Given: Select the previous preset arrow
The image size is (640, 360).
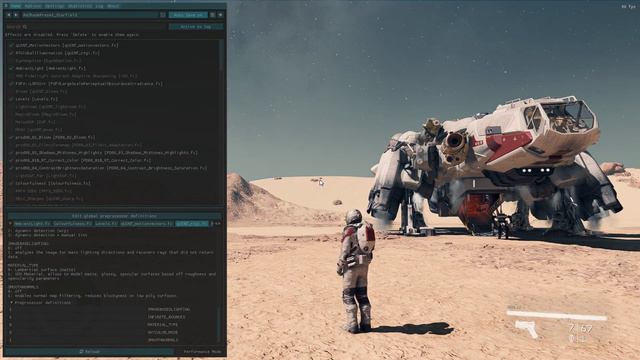Looking at the screenshot, I should click(x=9, y=15).
